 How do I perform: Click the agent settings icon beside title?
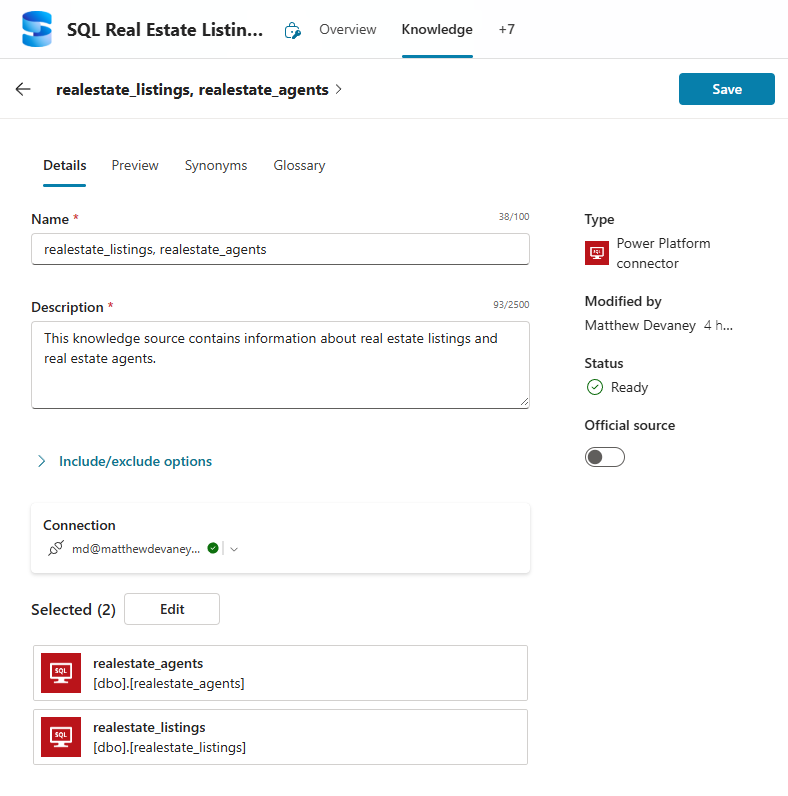tap(292, 30)
